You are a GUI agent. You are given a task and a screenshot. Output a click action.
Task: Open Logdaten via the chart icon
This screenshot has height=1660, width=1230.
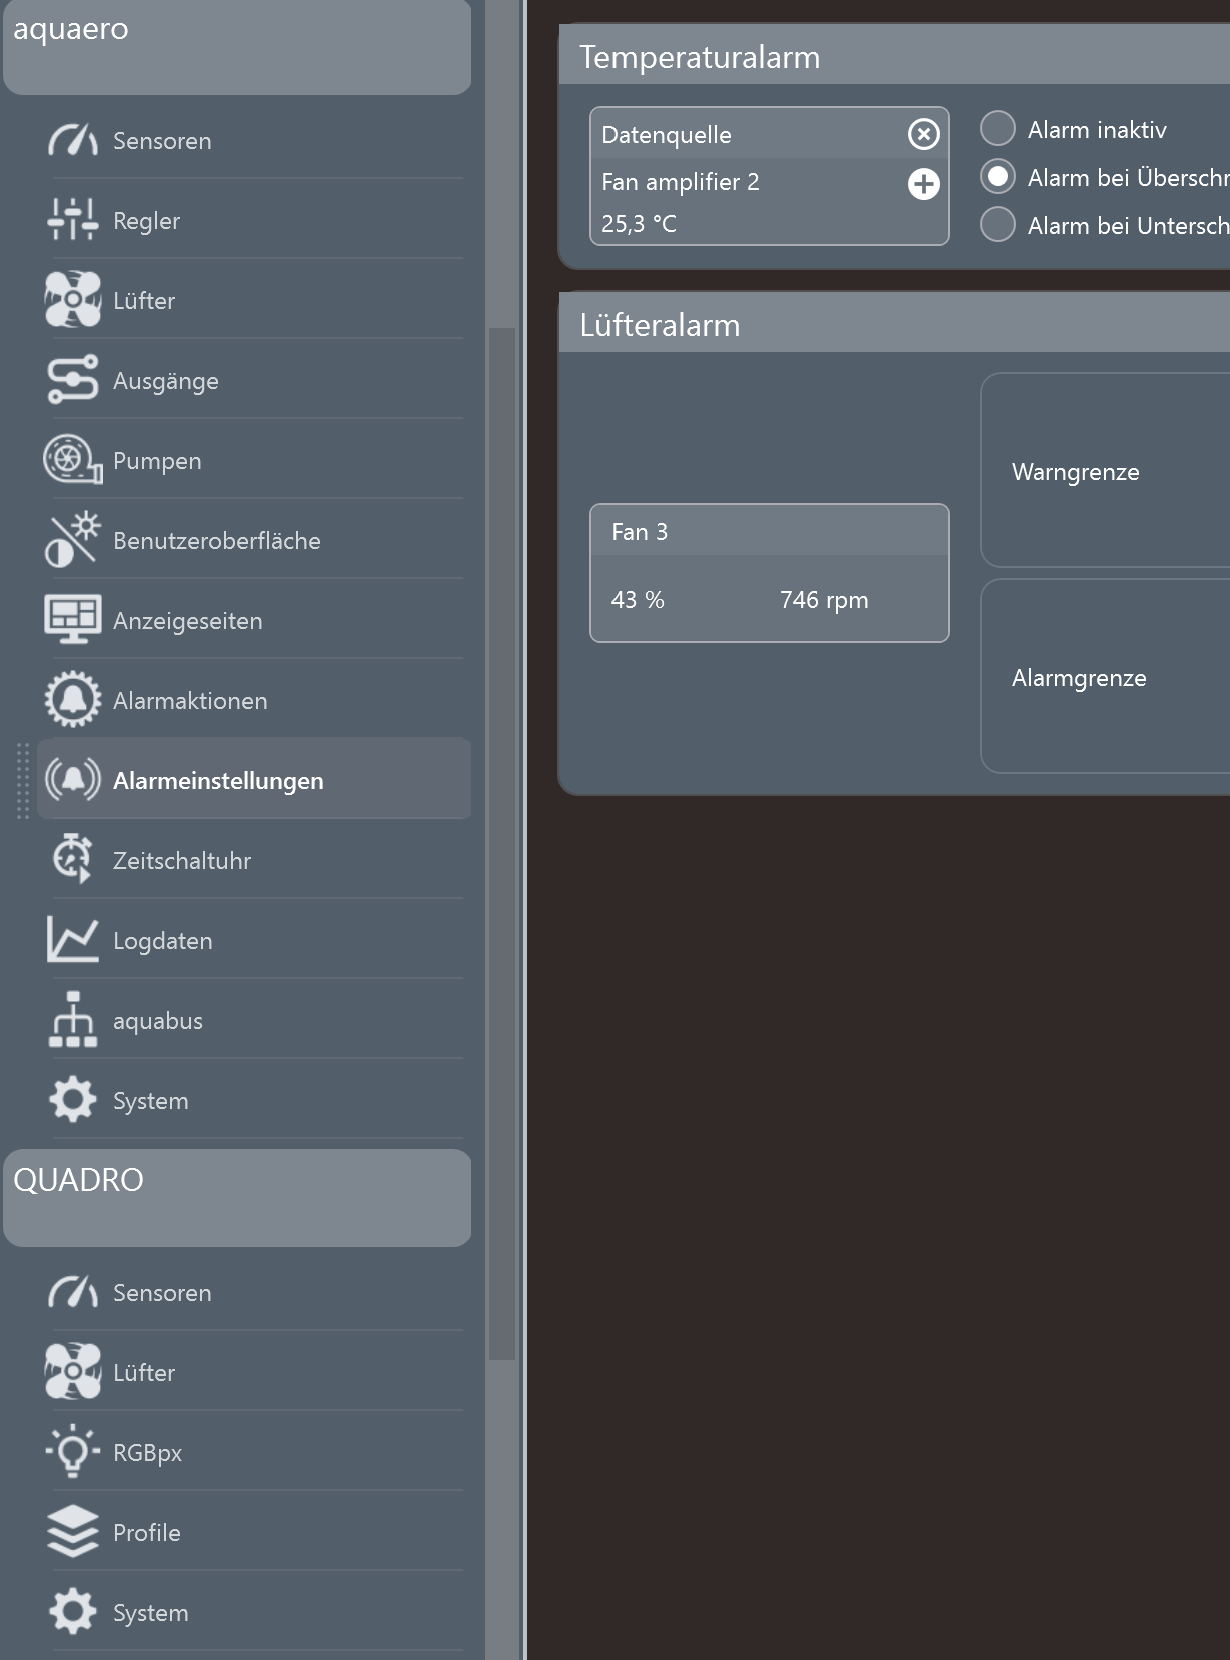pyautogui.click(x=72, y=940)
